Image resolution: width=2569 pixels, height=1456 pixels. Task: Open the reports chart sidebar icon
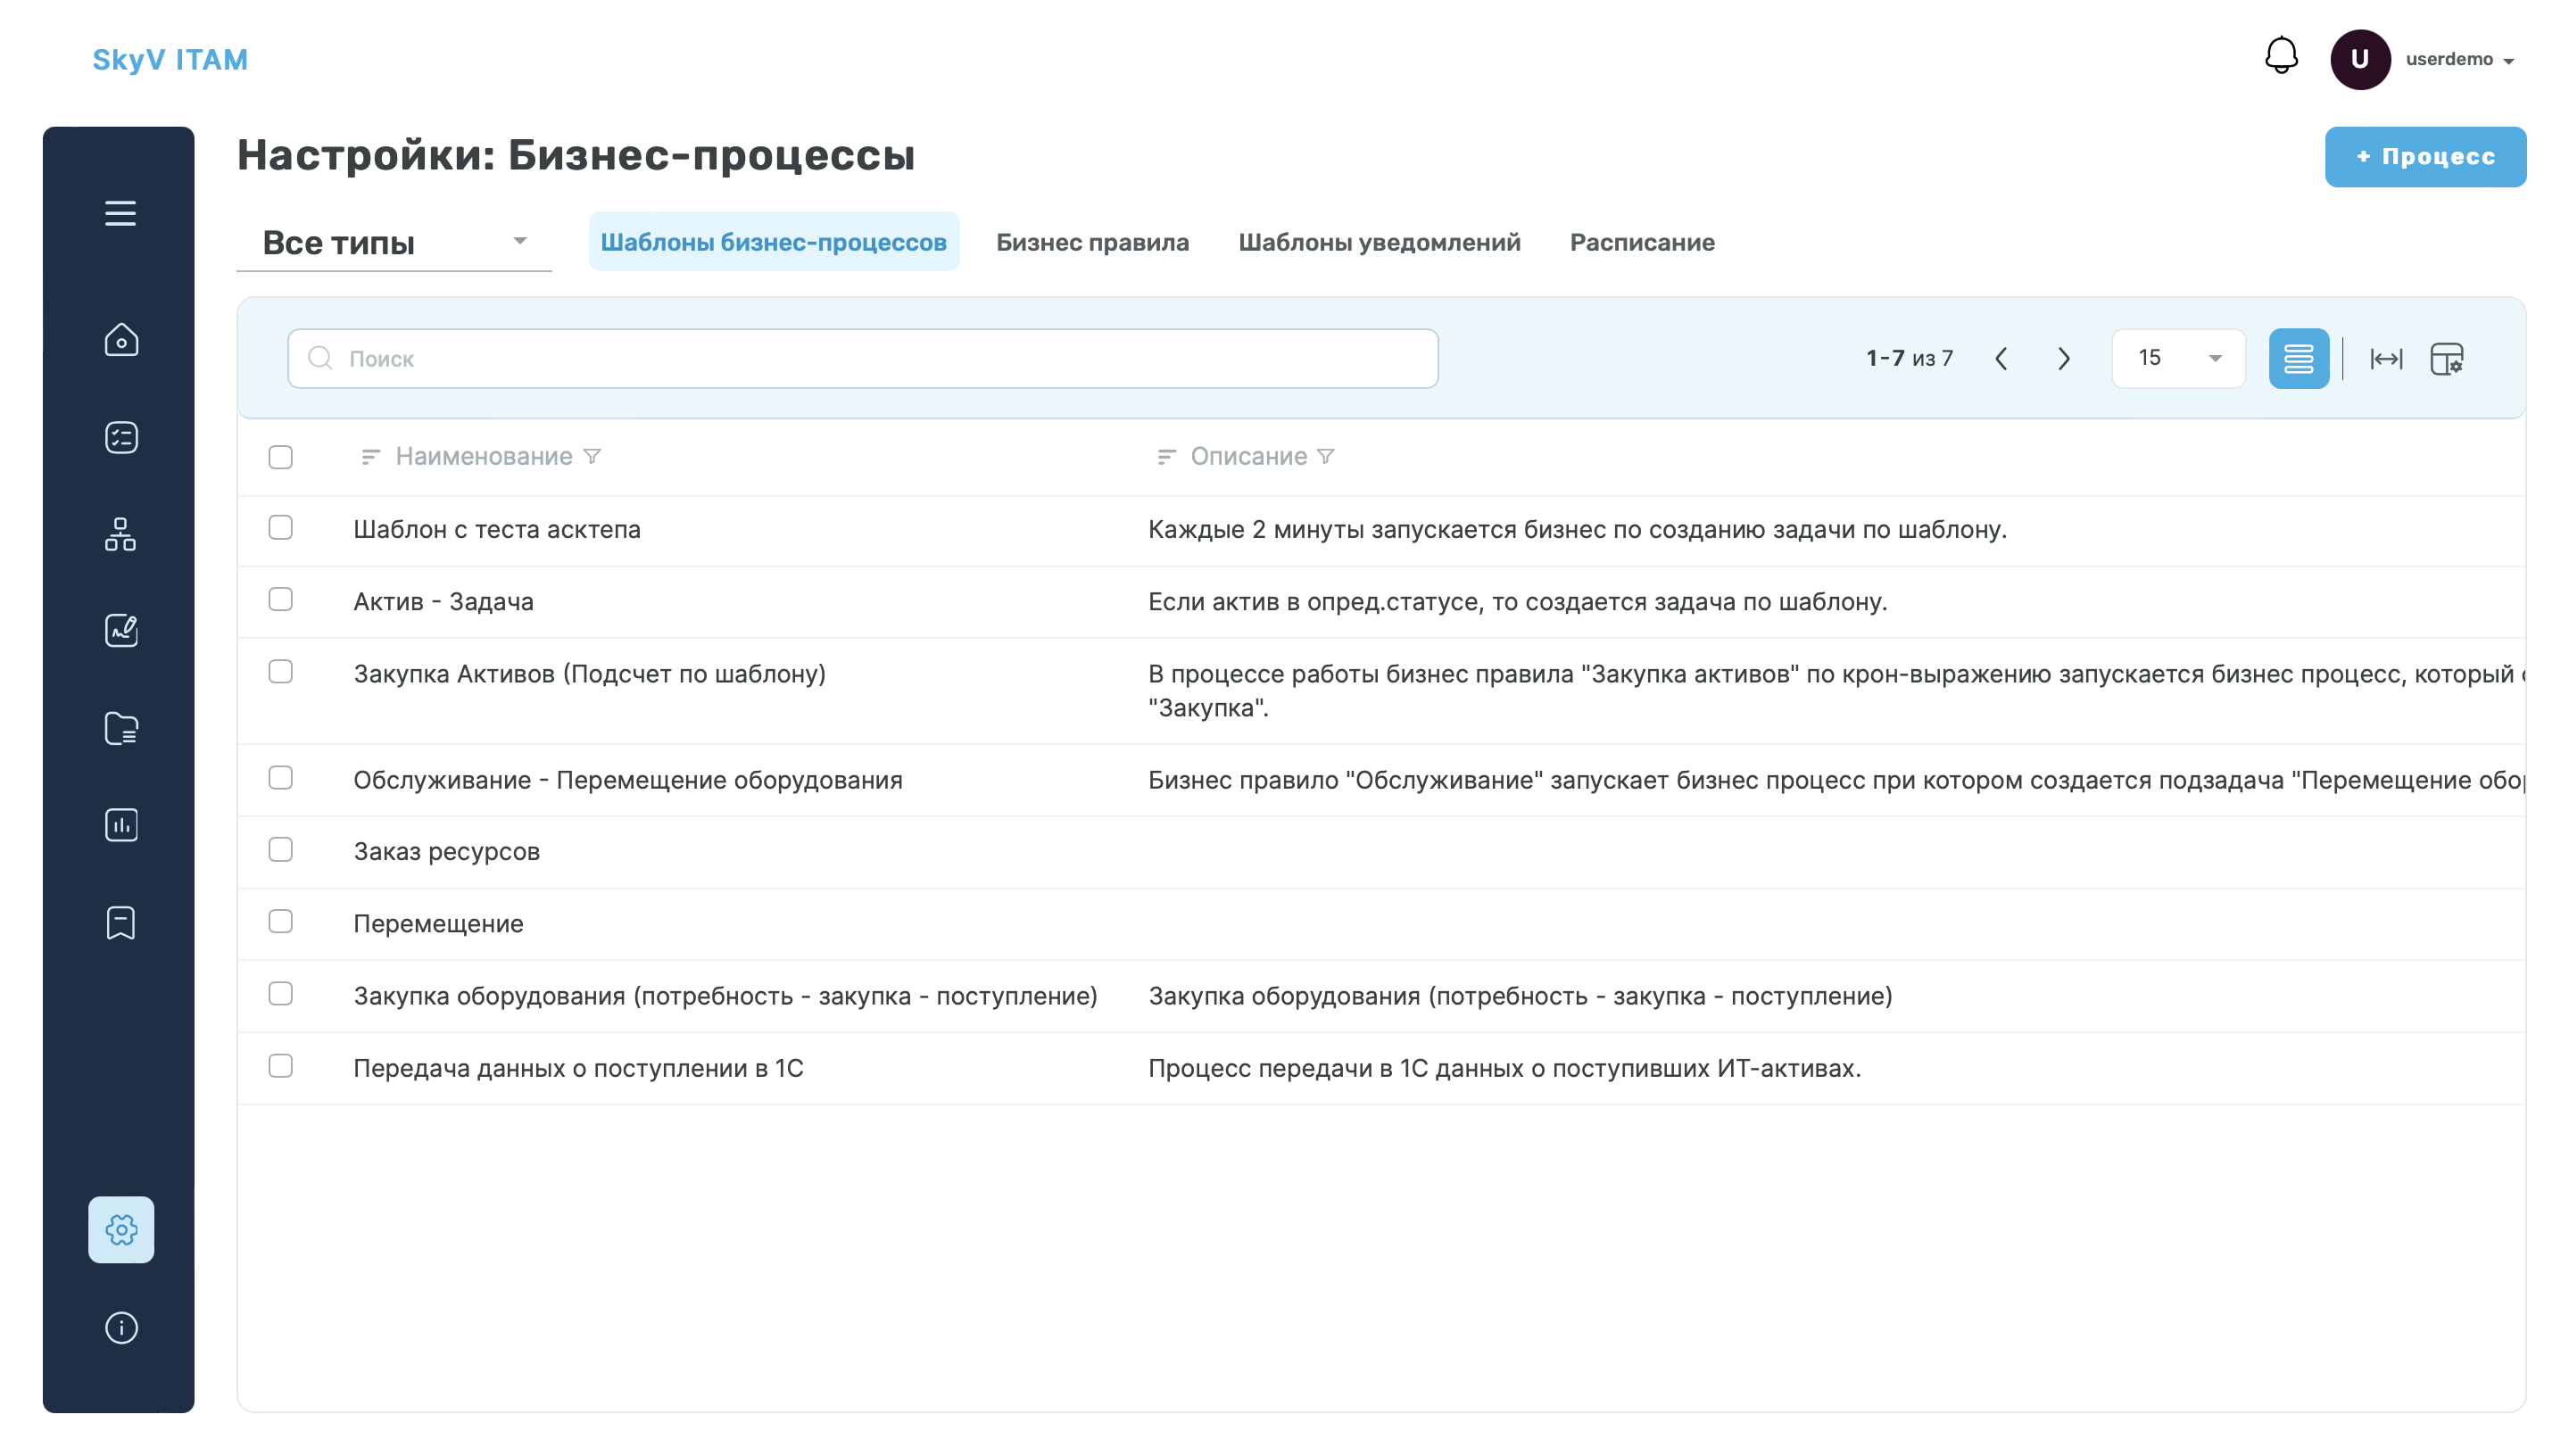coord(121,825)
